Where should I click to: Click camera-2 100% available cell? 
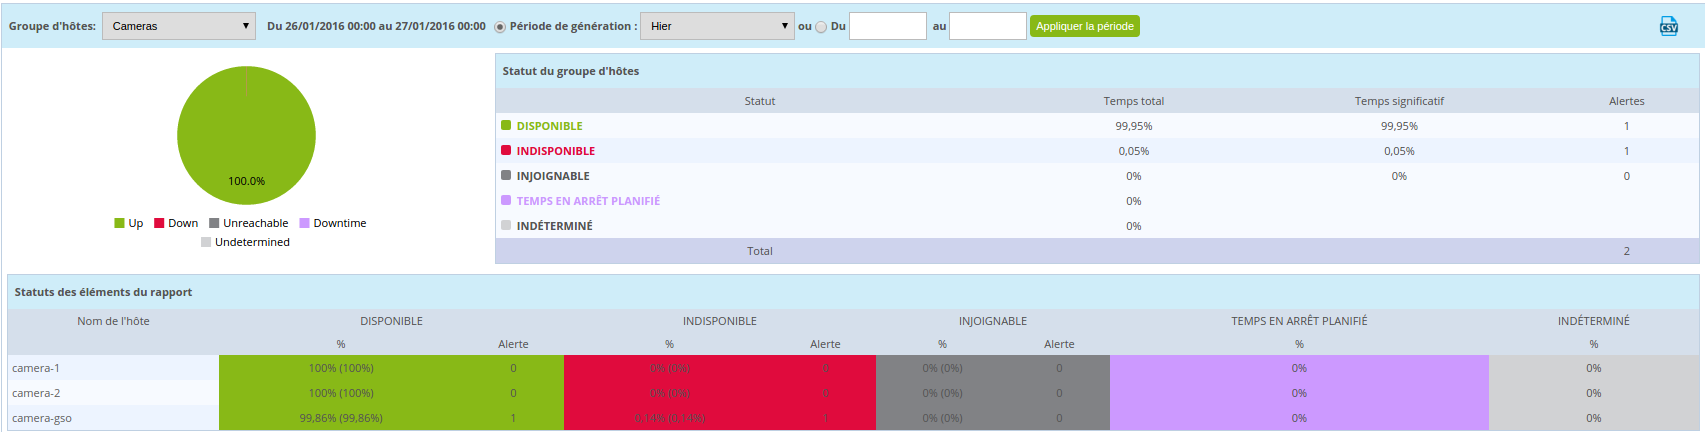pos(341,393)
